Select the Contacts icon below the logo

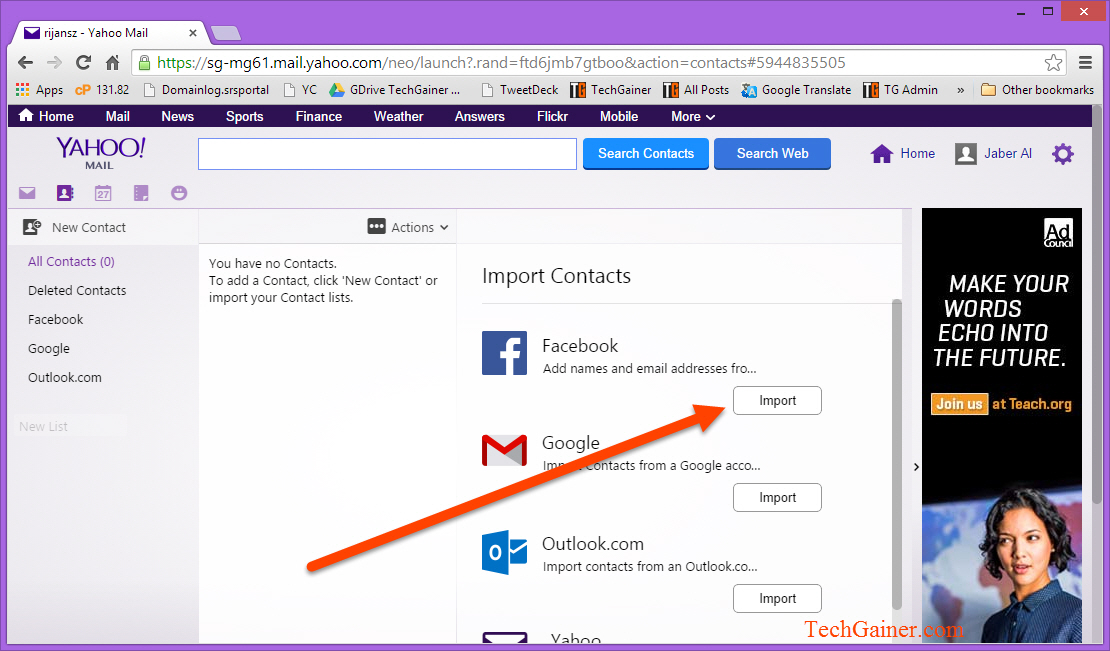pyautogui.click(x=65, y=192)
